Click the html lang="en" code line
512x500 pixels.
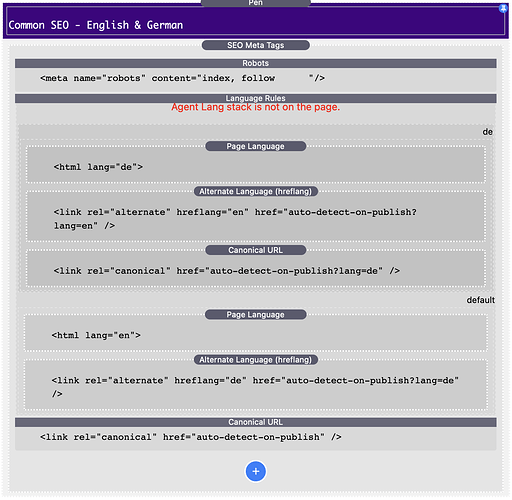(96, 335)
